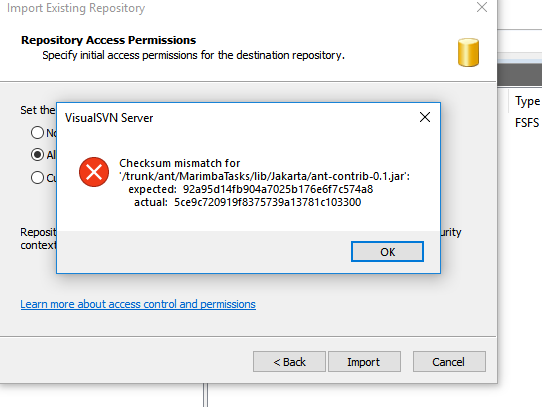Screen dimensions: 542x407
Task: Click the VisualSVN Server dialog title
Action: click(109, 118)
